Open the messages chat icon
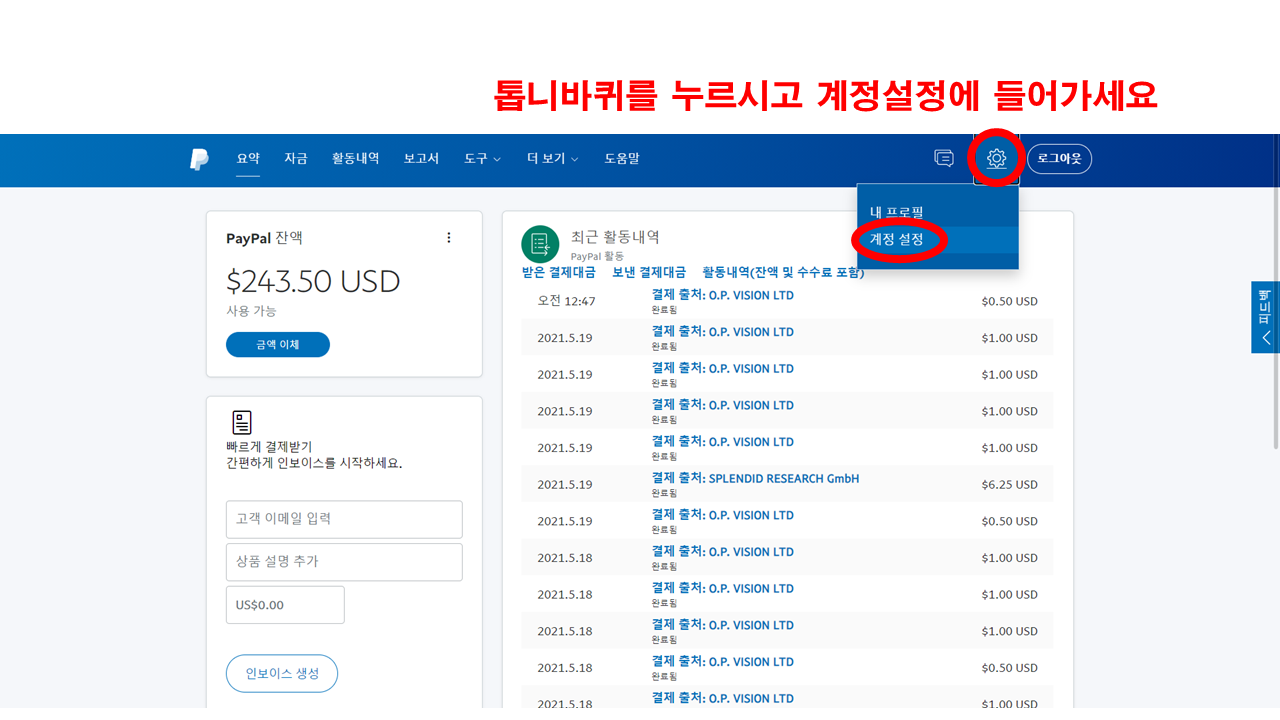The image size is (1280, 720). pyautogui.click(x=943, y=158)
